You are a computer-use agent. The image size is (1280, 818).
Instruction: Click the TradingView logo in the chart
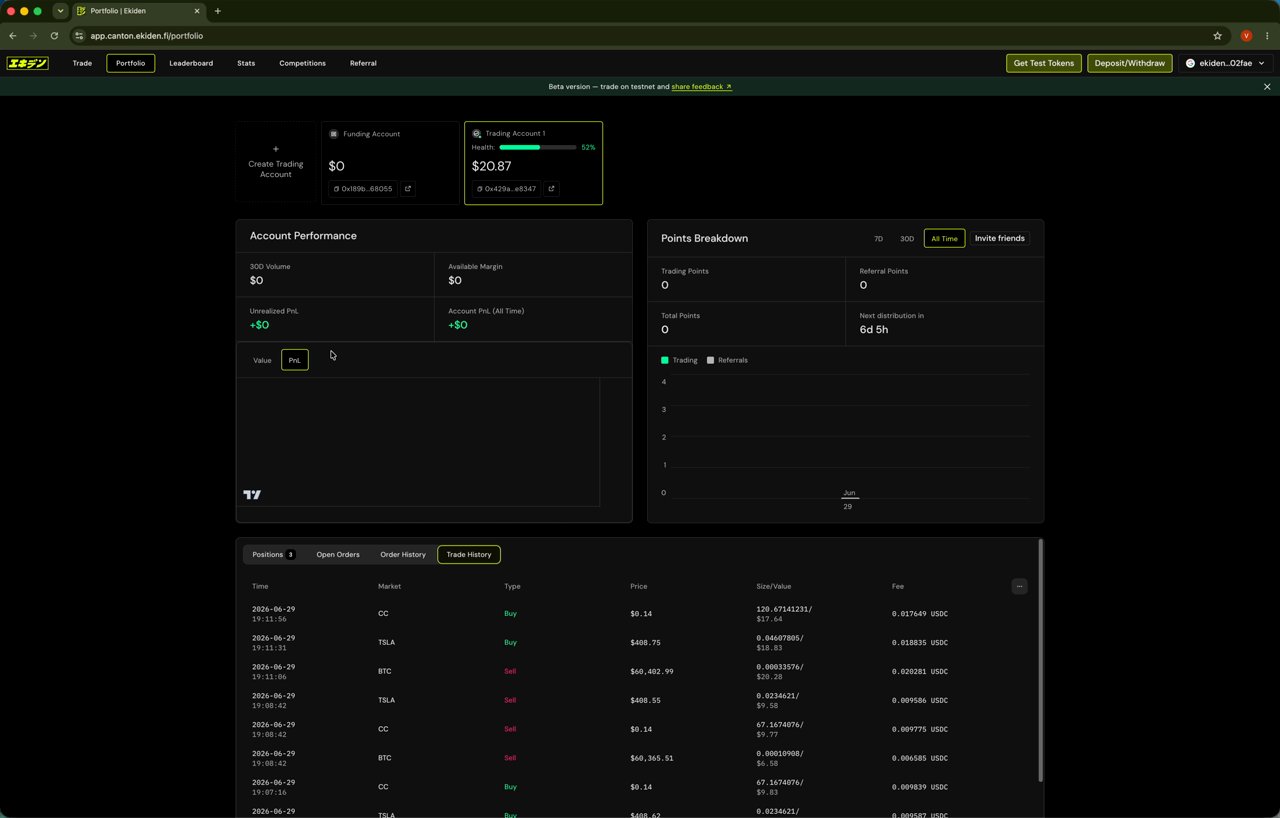coord(252,494)
